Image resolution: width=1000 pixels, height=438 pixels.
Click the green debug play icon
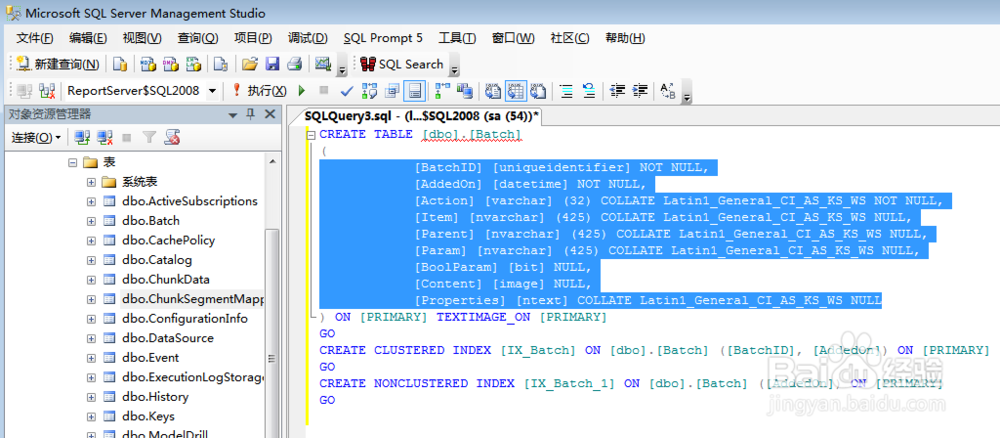(302, 91)
